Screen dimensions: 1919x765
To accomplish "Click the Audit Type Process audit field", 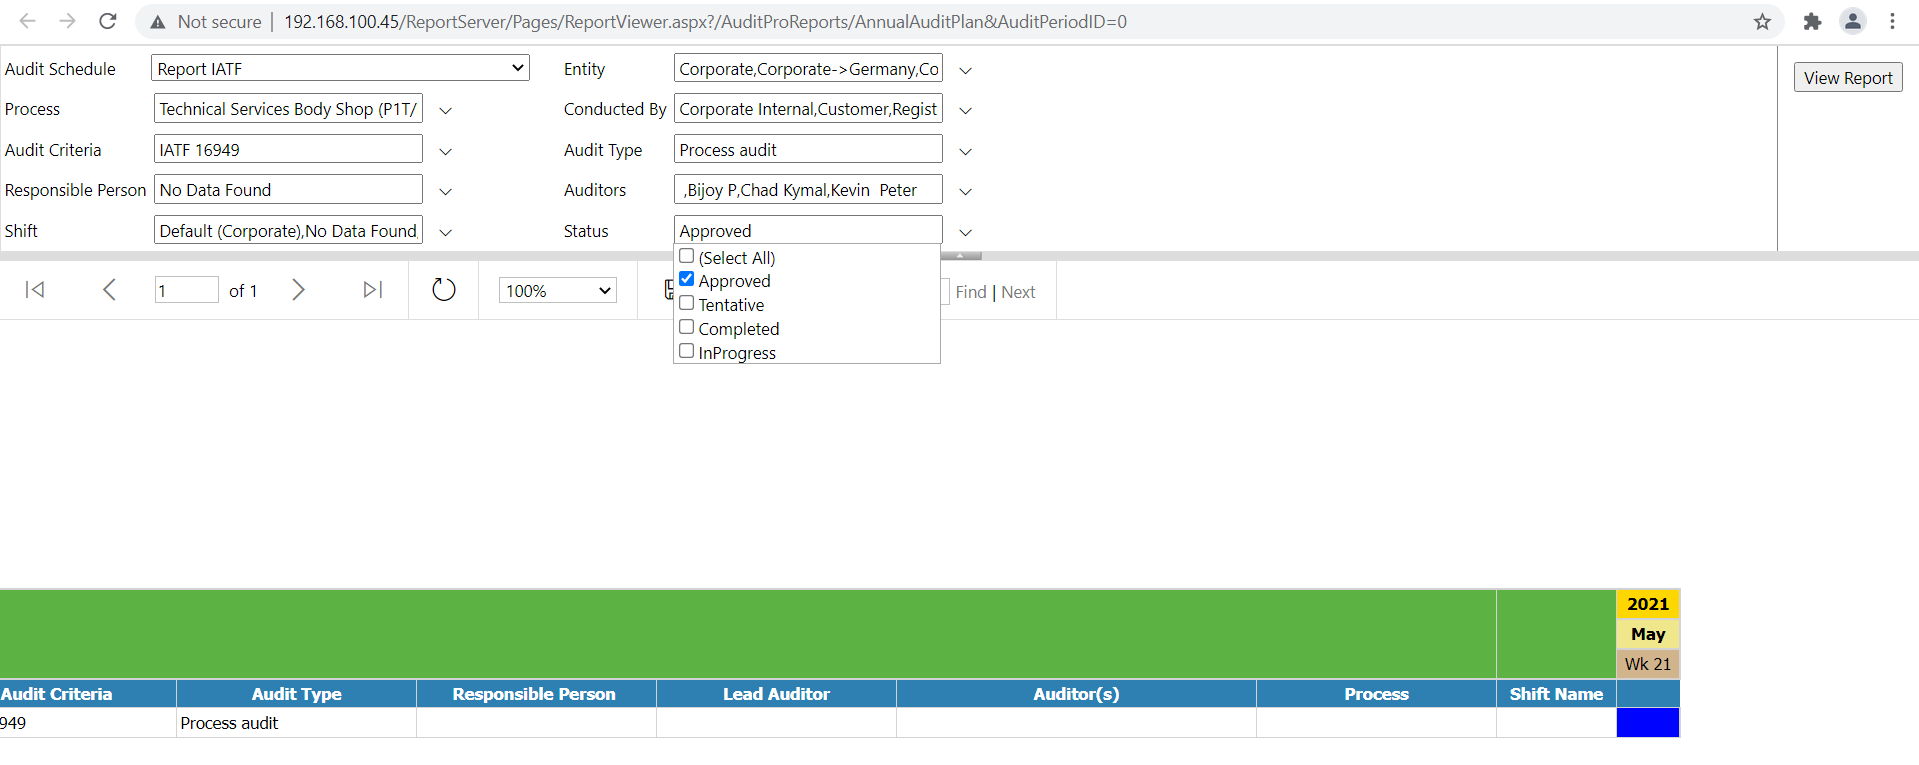I will coord(808,149).
